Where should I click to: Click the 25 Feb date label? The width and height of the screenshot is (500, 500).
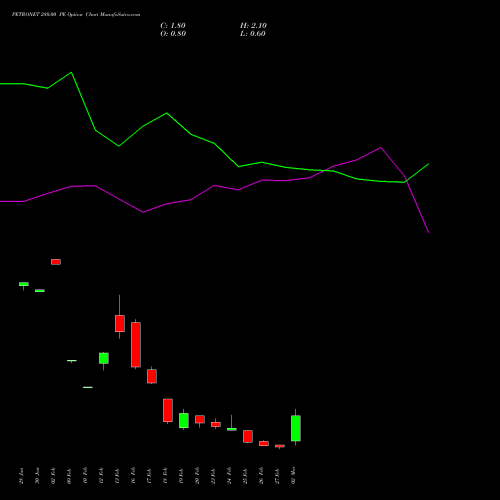(245, 476)
